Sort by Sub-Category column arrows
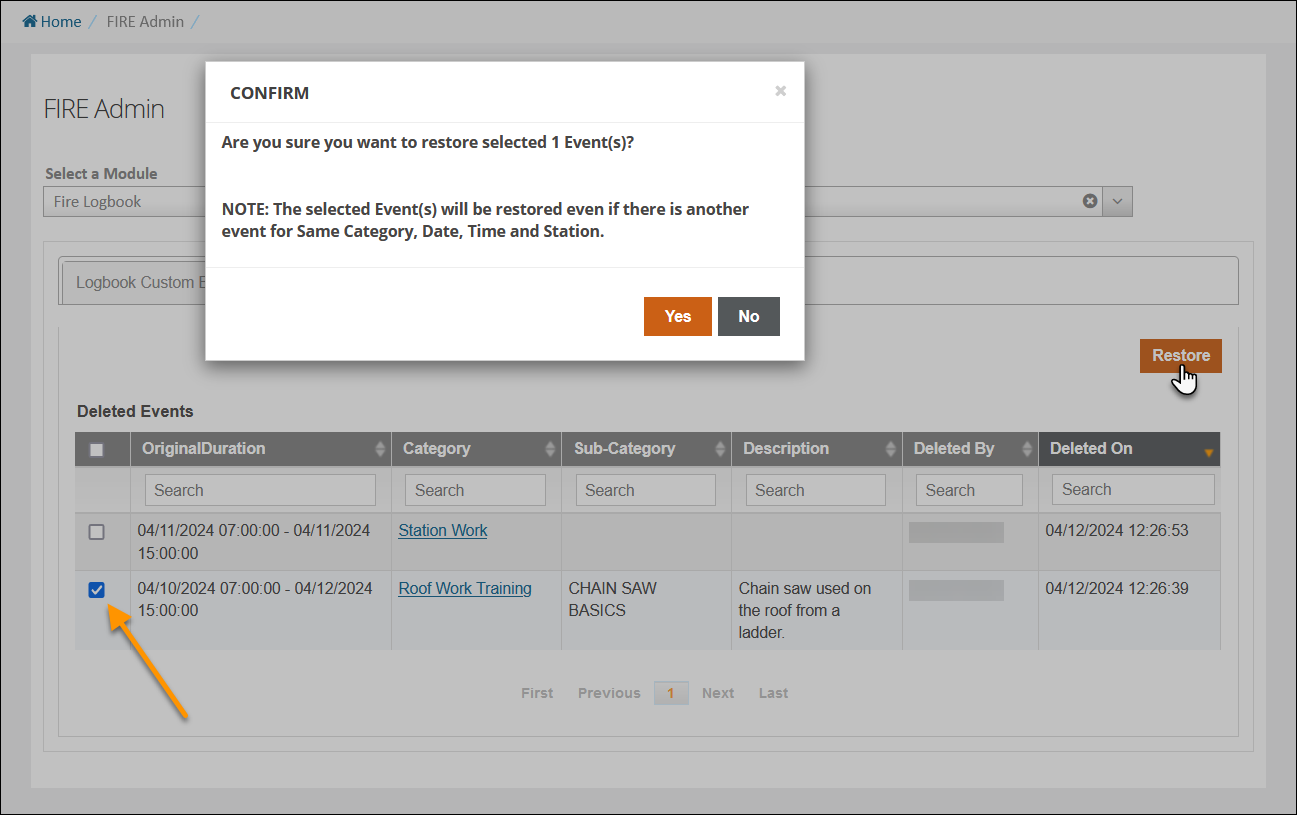 click(720, 450)
